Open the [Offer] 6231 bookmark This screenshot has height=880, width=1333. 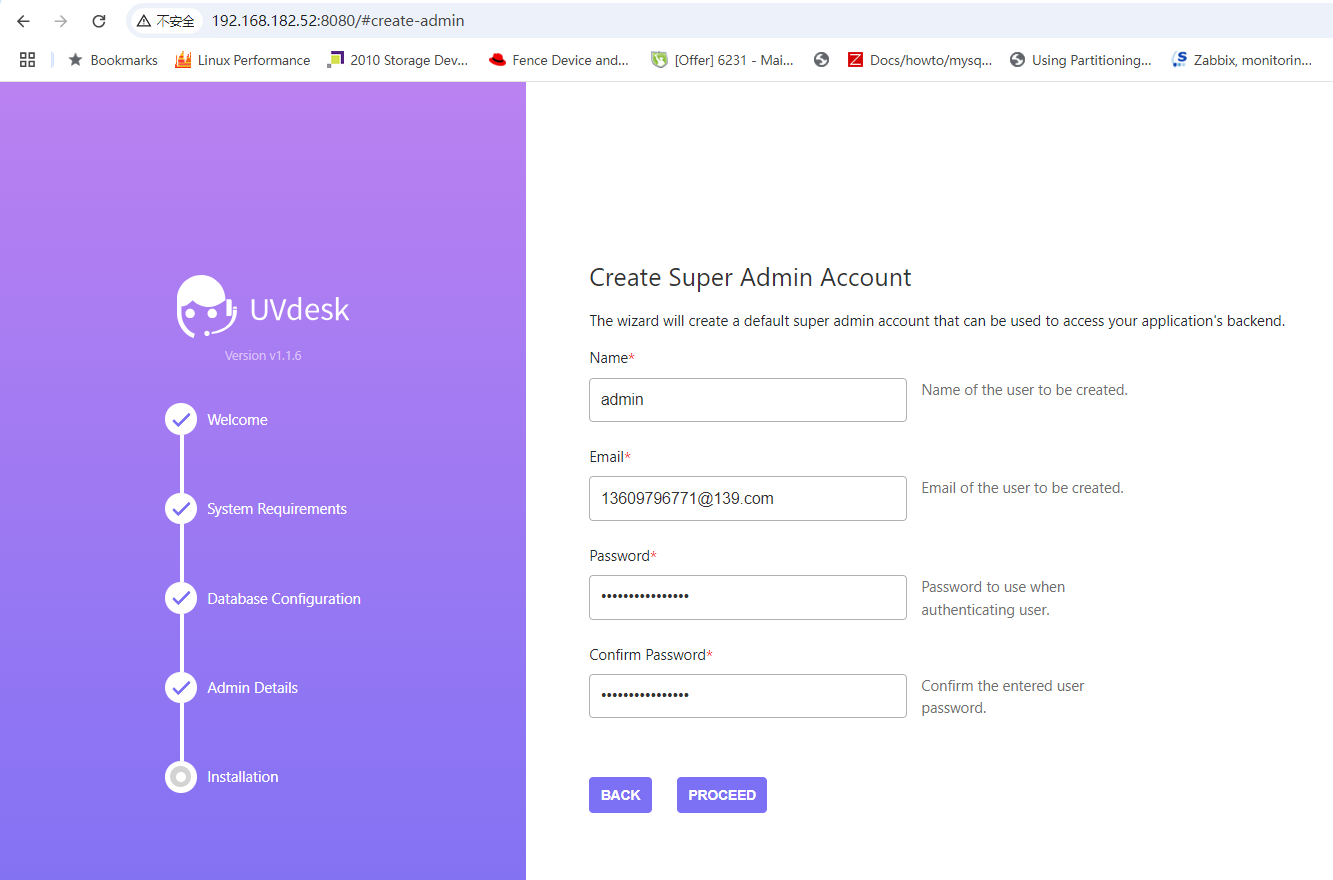coord(722,60)
